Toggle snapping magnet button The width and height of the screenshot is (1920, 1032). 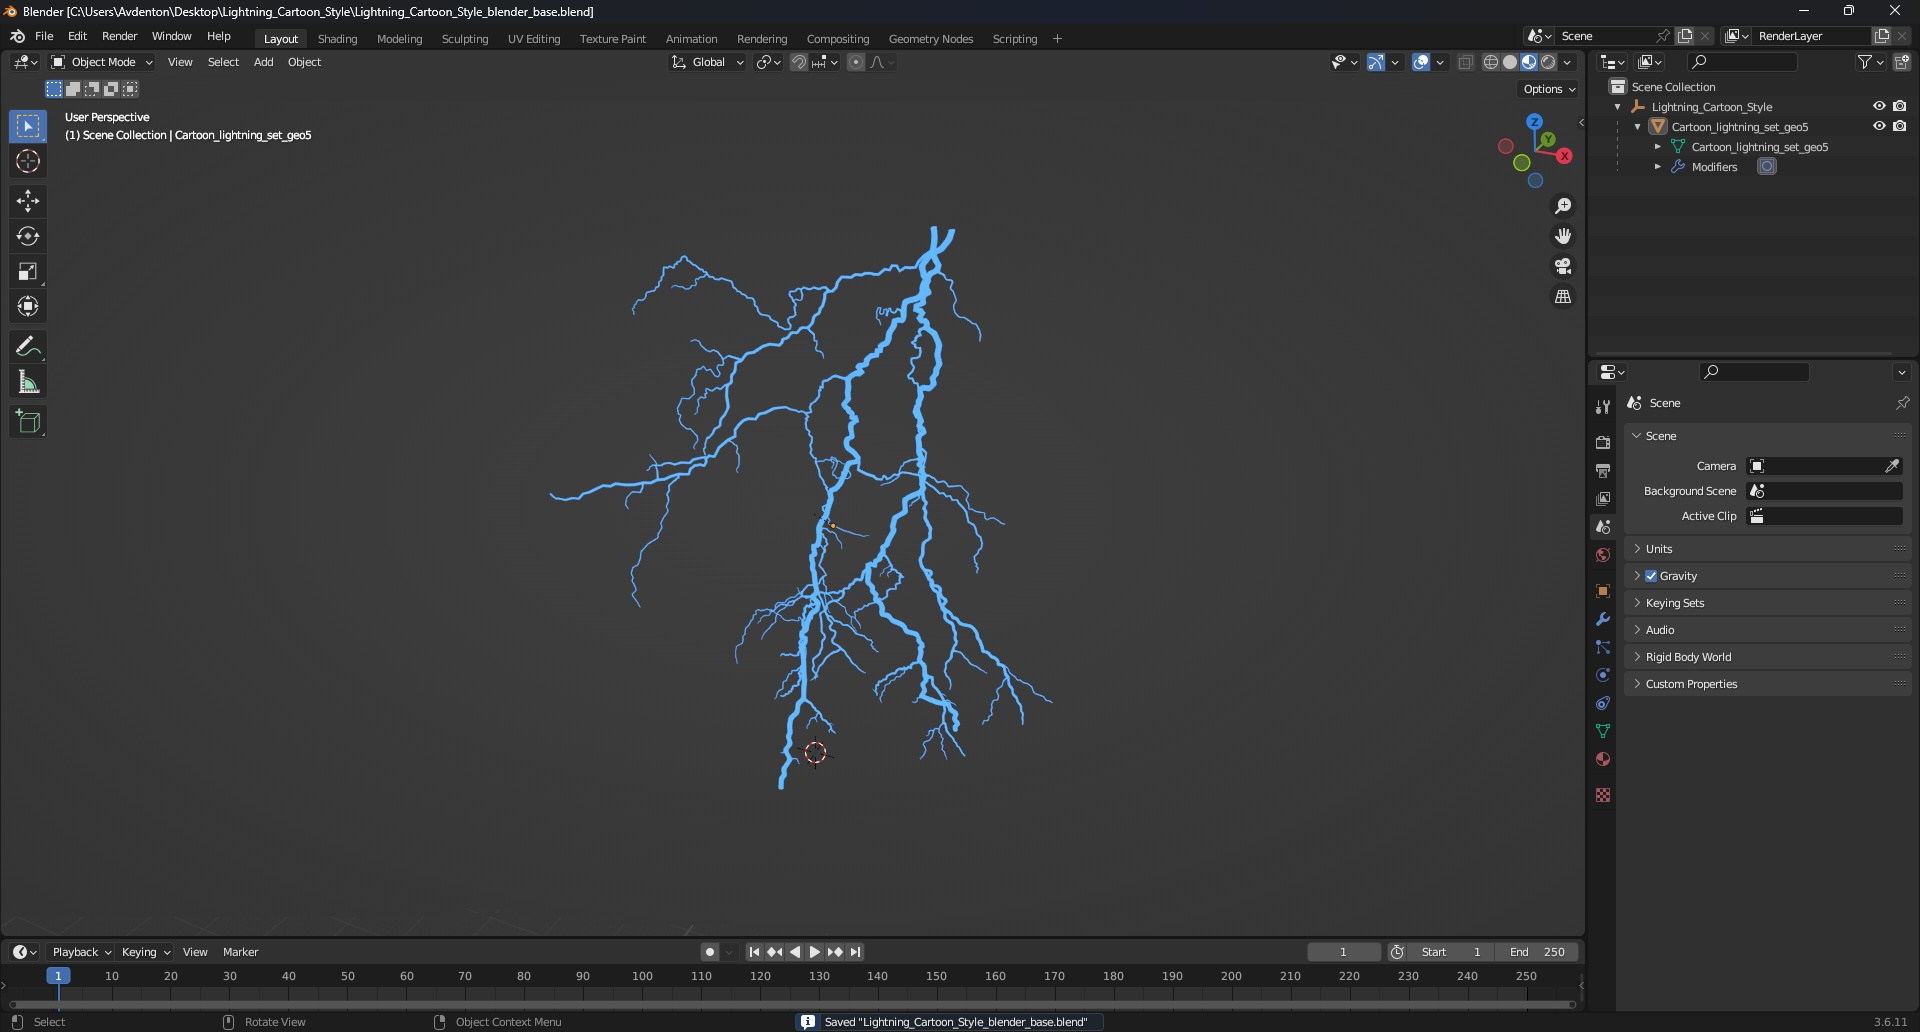(x=799, y=62)
